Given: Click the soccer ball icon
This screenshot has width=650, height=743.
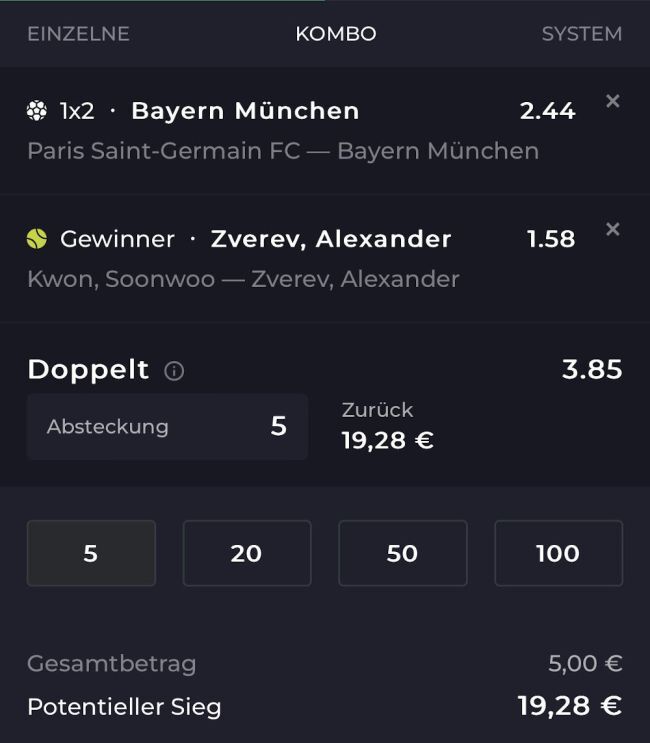Looking at the screenshot, I should (x=37, y=111).
